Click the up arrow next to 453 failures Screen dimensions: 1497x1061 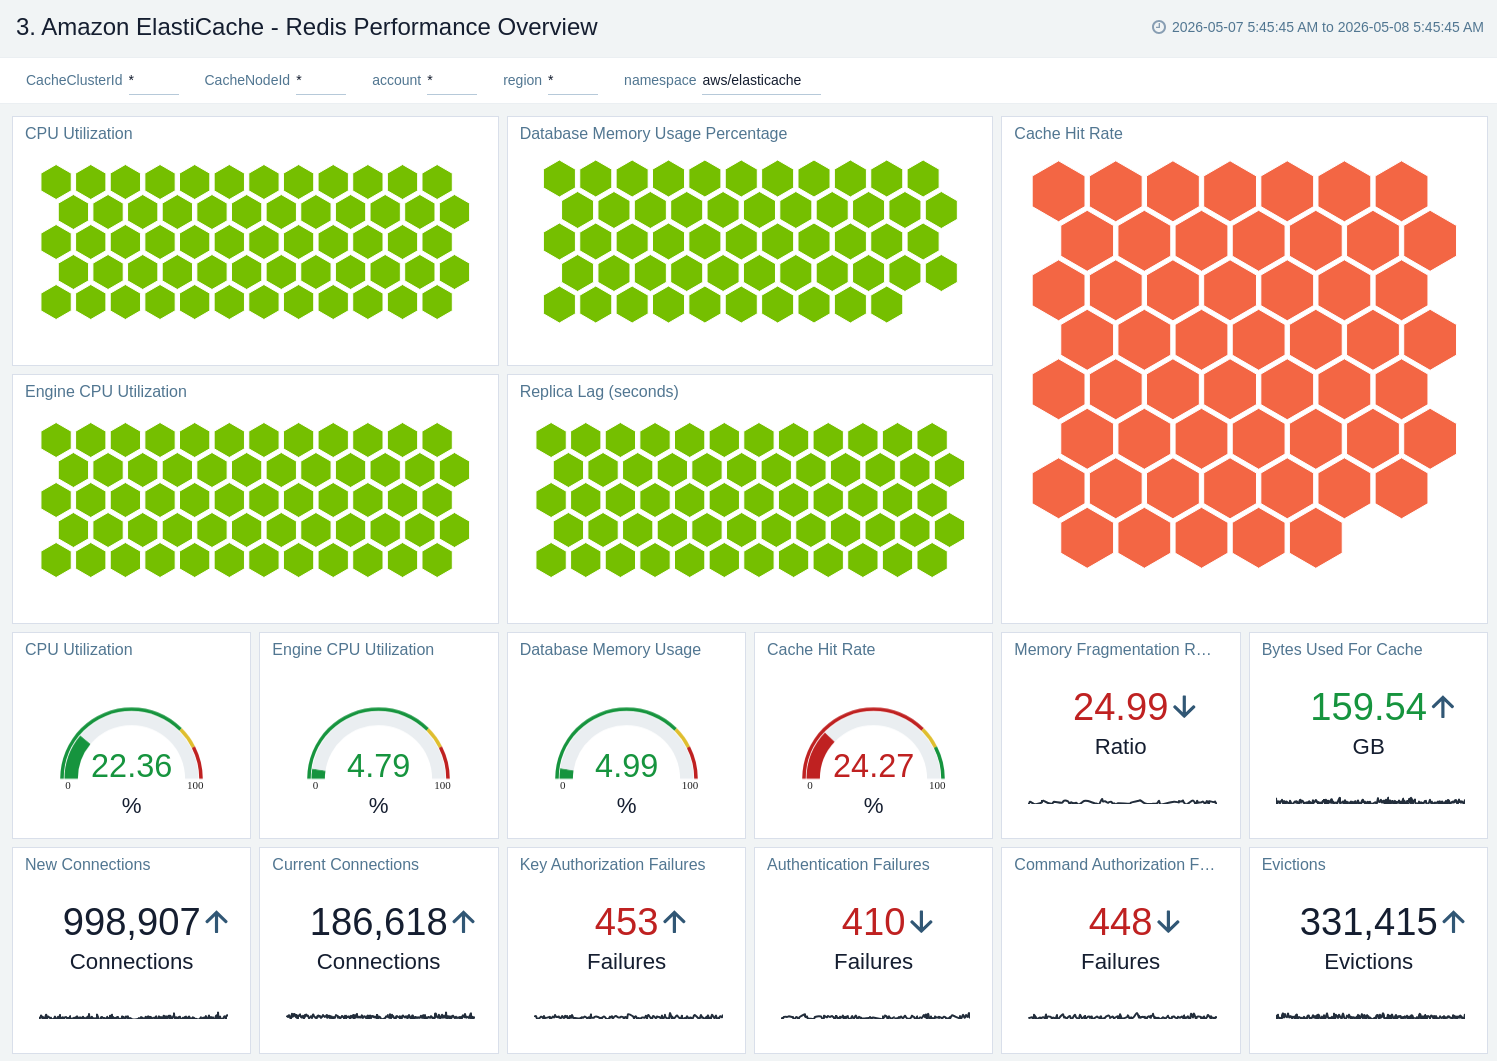click(x=674, y=922)
